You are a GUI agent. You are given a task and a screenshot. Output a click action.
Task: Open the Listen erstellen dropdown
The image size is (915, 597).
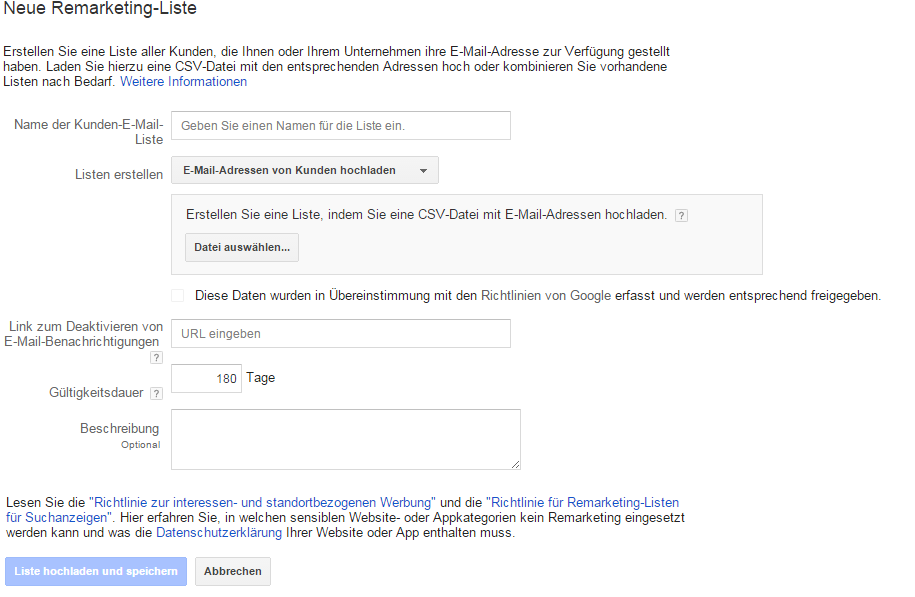coord(305,170)
